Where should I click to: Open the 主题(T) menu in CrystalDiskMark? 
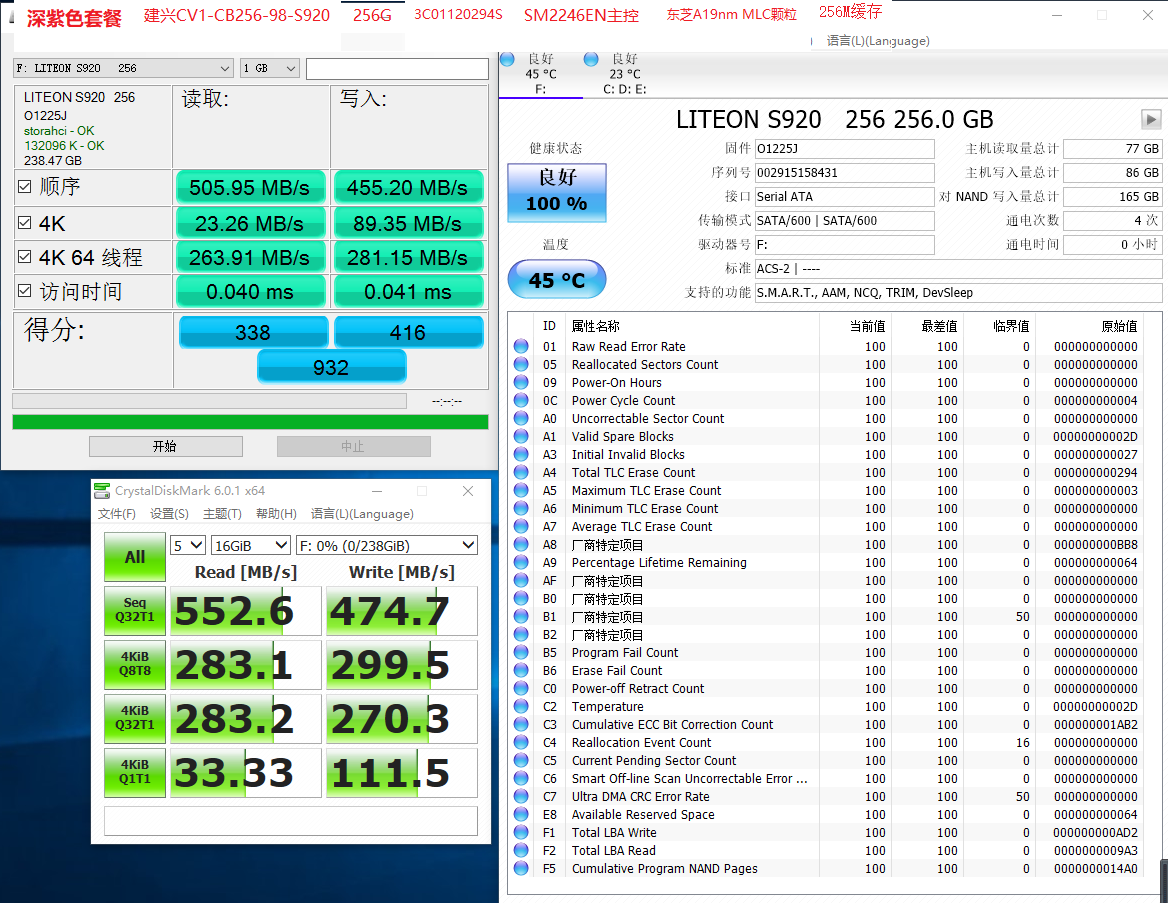tap(222, 514)
